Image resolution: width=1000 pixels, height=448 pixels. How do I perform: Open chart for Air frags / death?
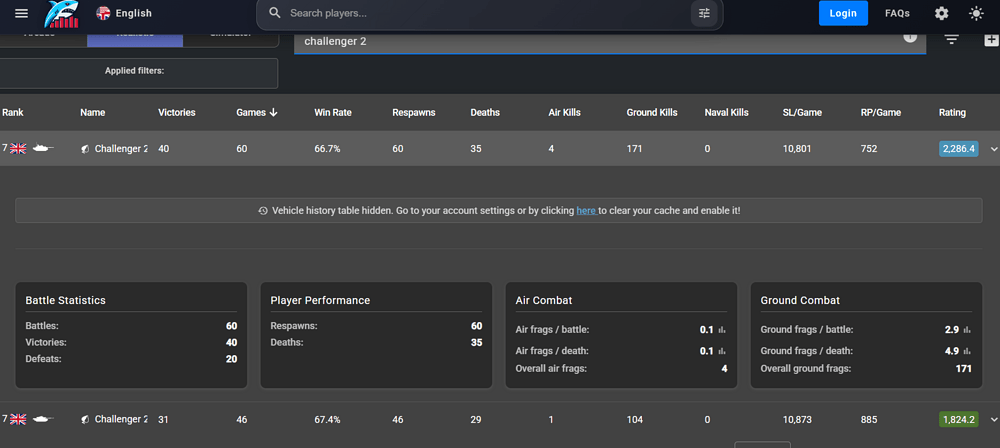point(723,351)
